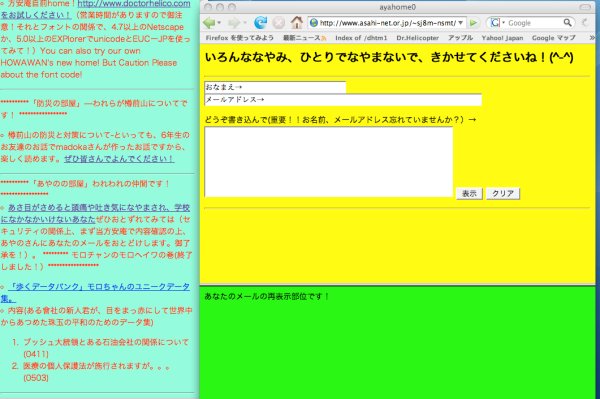The image size is (600, 399).
Task: Click the green Back arrow button
Action: pyautogui.click(x=209, y=23)
